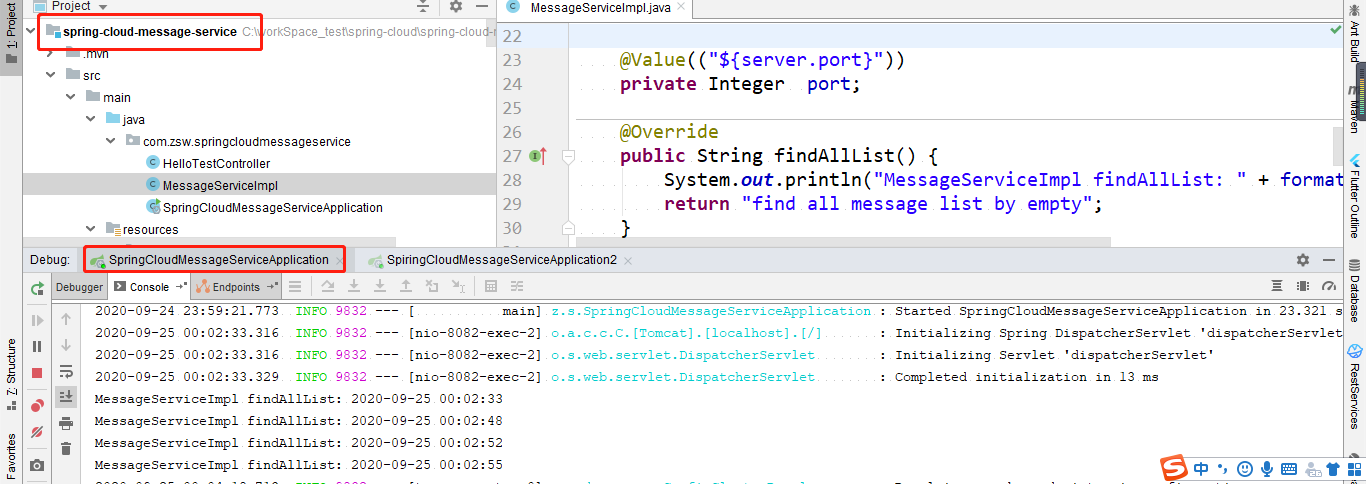Collapse all in Project panel
Viewport: 1366px width, 484px height.
tap(424, 6)
